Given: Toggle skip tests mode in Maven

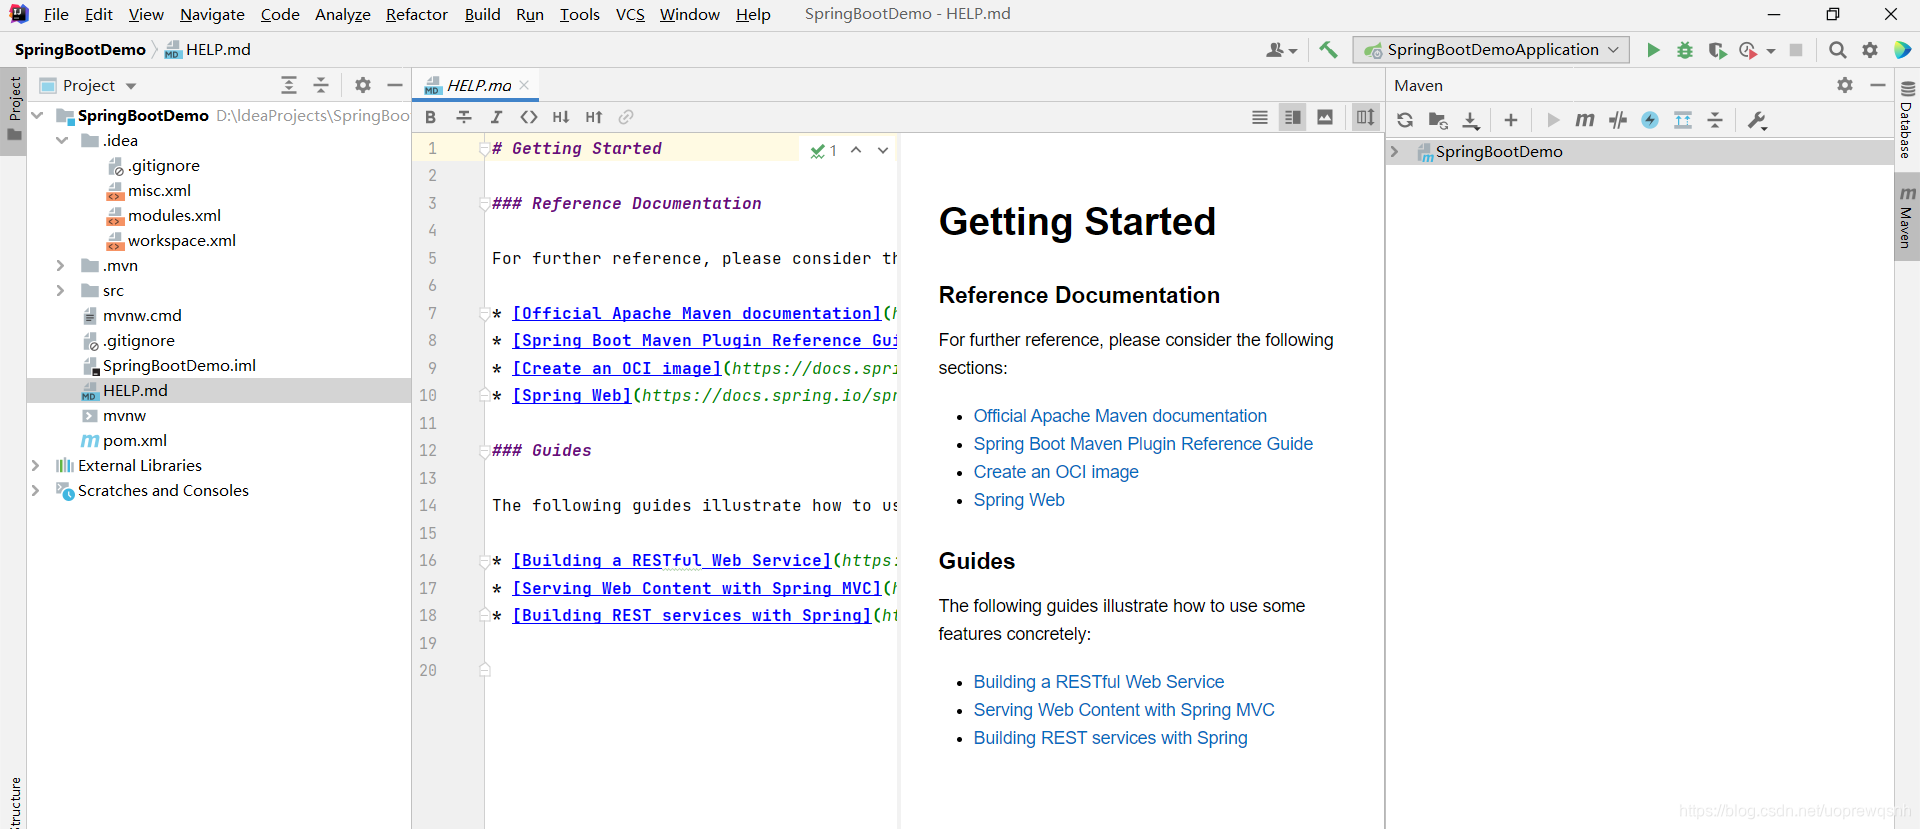Looking at the screenshot, I should (1650, 120).
